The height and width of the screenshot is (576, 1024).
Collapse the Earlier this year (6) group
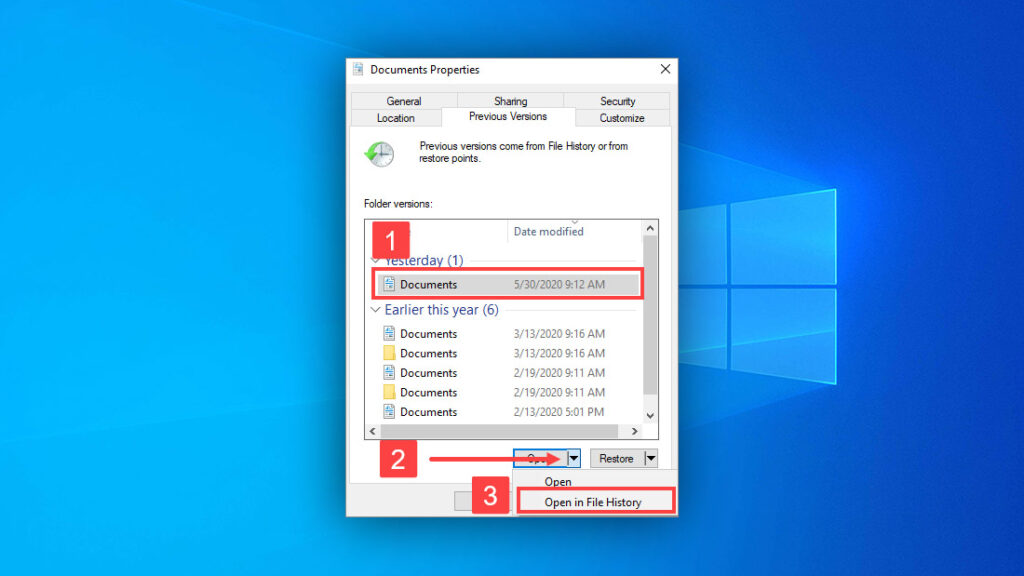pyautogui.click(x=375, y=310)
